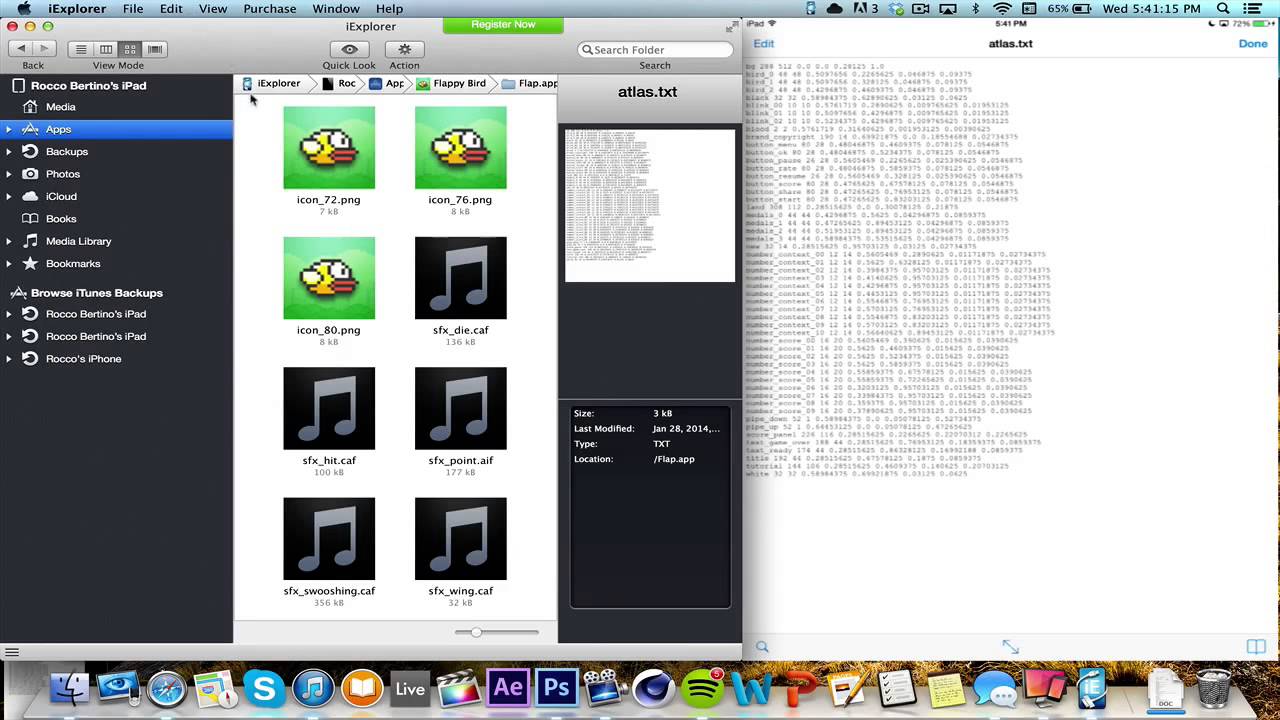Open the View menu

point(213,9)
